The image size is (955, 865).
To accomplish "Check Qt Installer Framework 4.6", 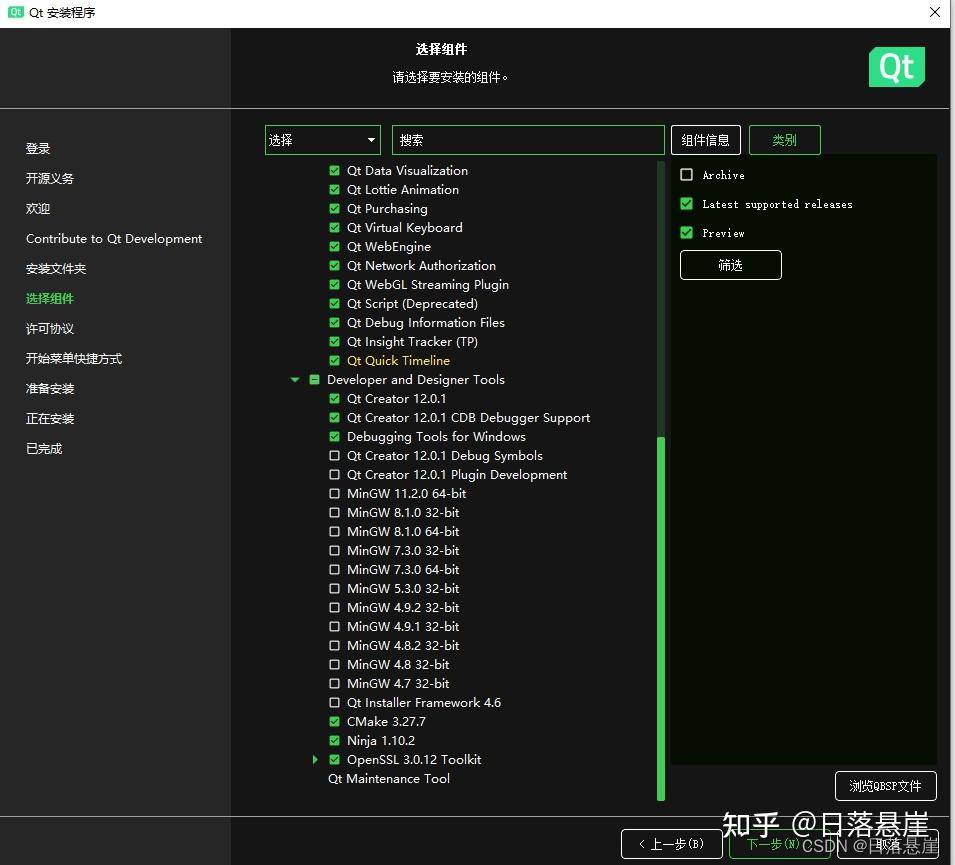I will point(335,702).
